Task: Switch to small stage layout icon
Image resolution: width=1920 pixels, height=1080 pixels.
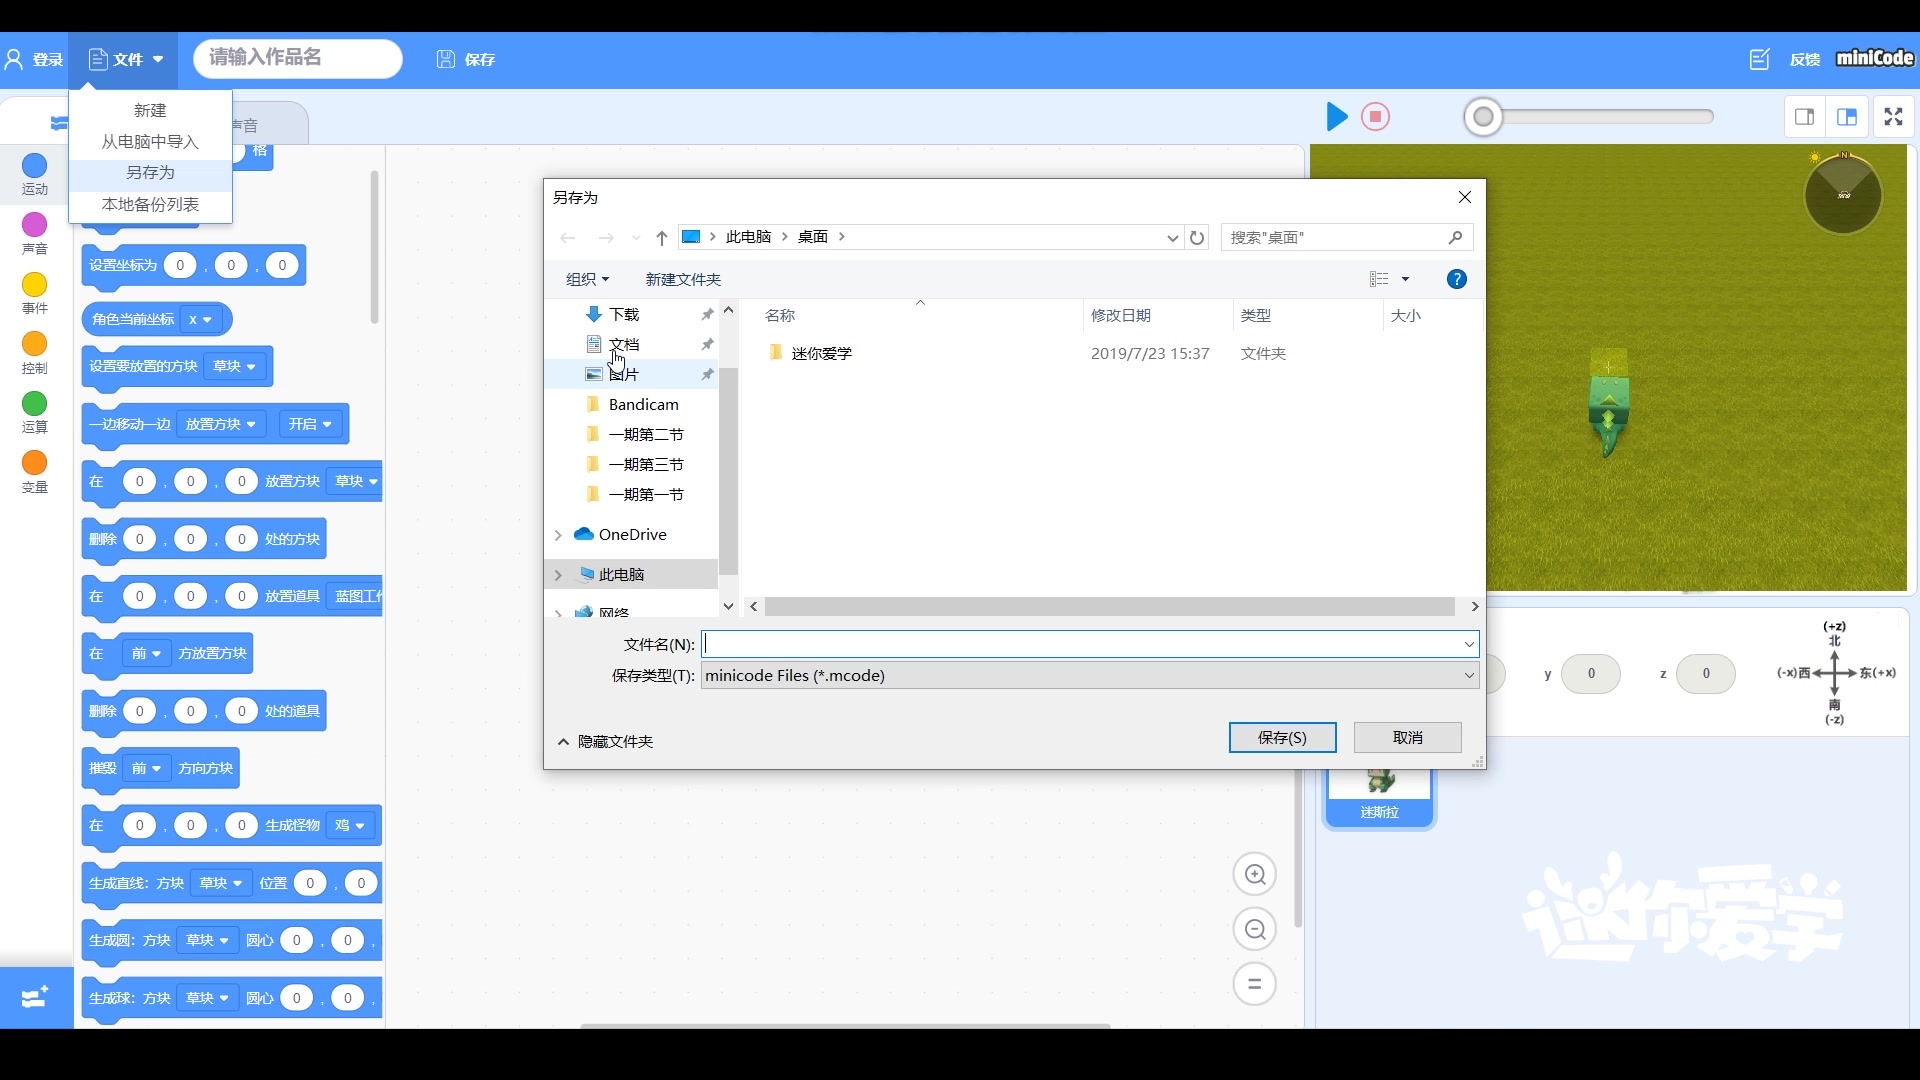Action: [1805, 117]
